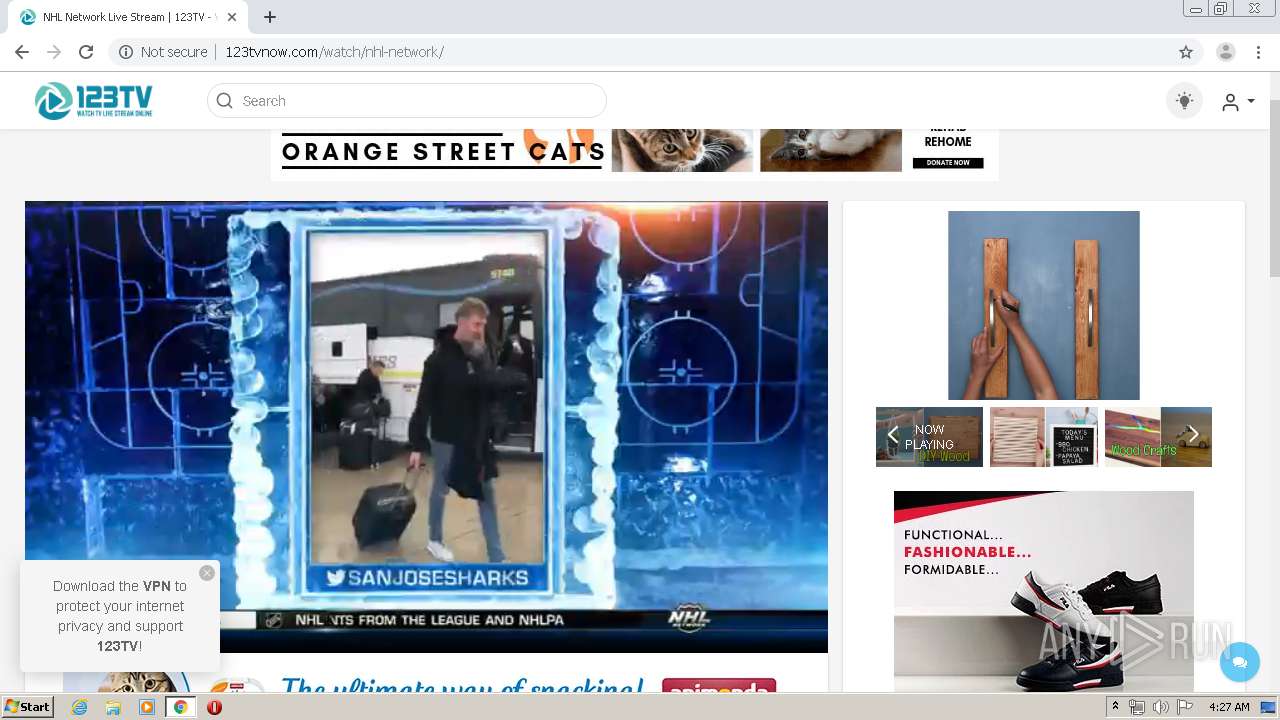
Task: Click the browser forward arrow
Action: [x=54, y=52]
